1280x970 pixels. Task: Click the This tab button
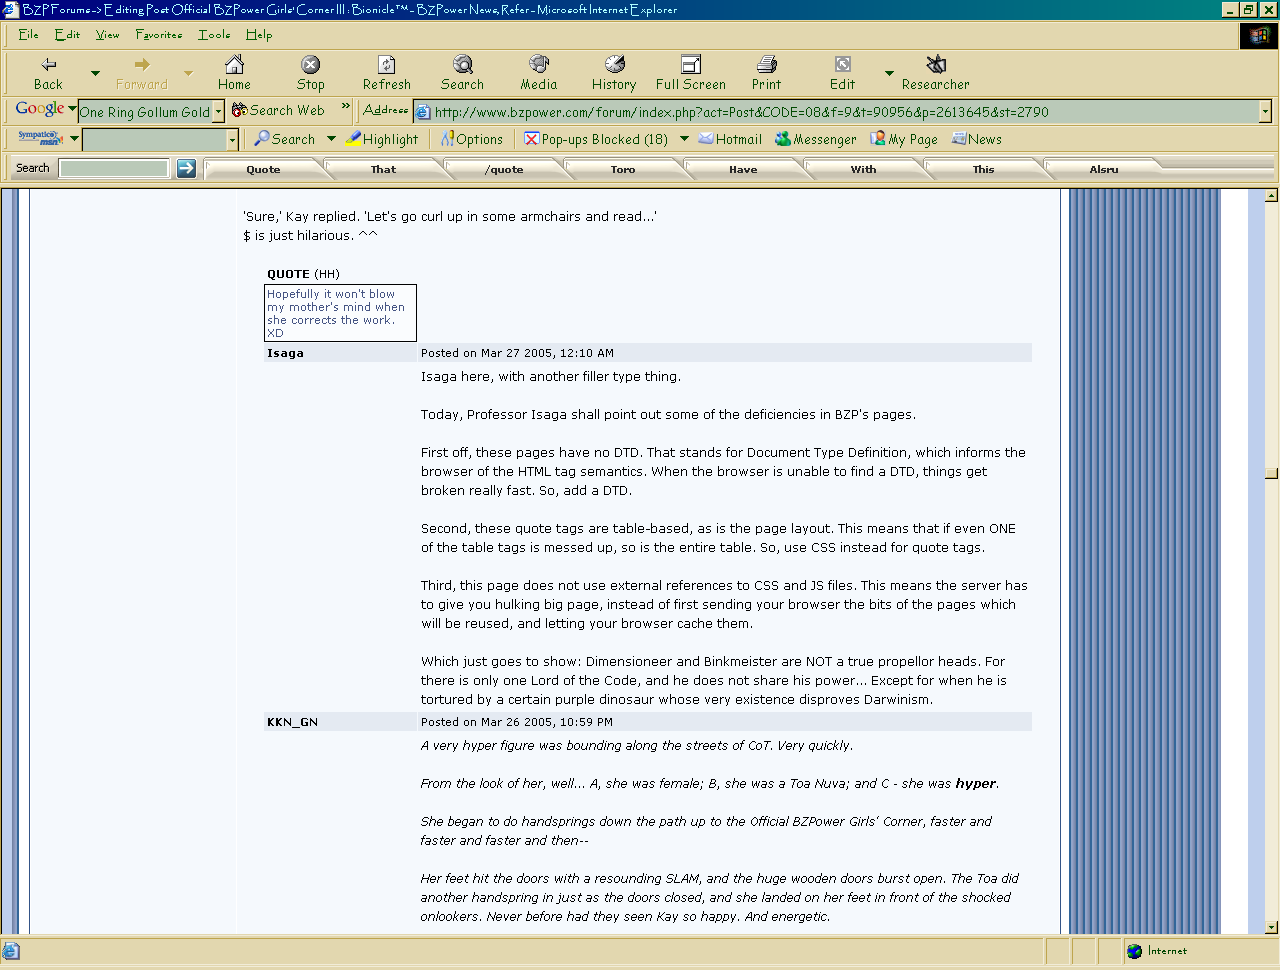tap(984, 169)
